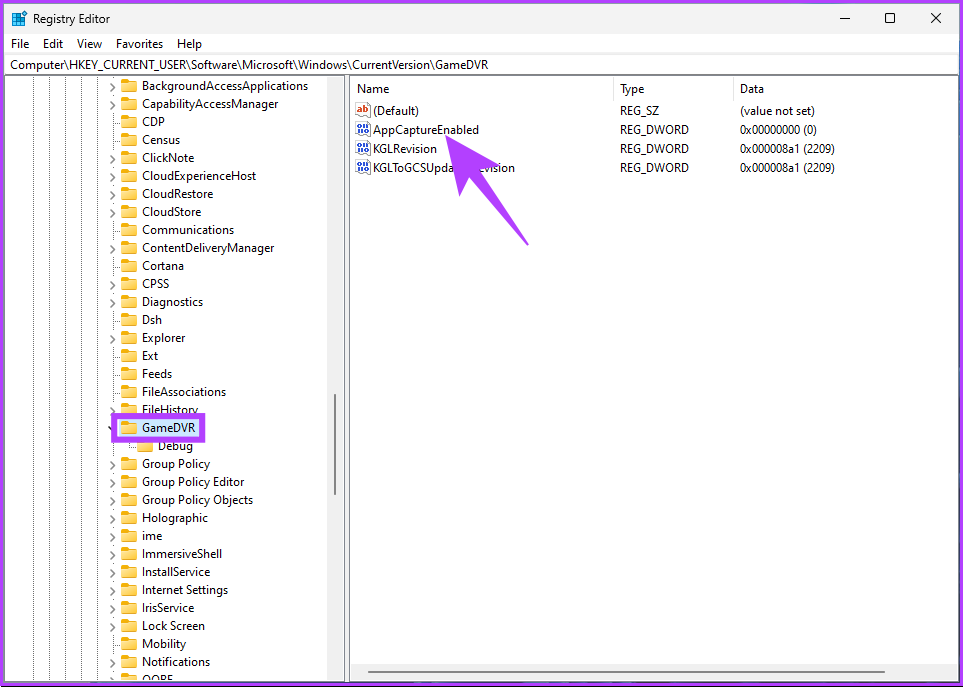Image resolution: width=963 pixels, height=687 pixels.
Task: Expand the Group Policy key
Action: [112, 464]
